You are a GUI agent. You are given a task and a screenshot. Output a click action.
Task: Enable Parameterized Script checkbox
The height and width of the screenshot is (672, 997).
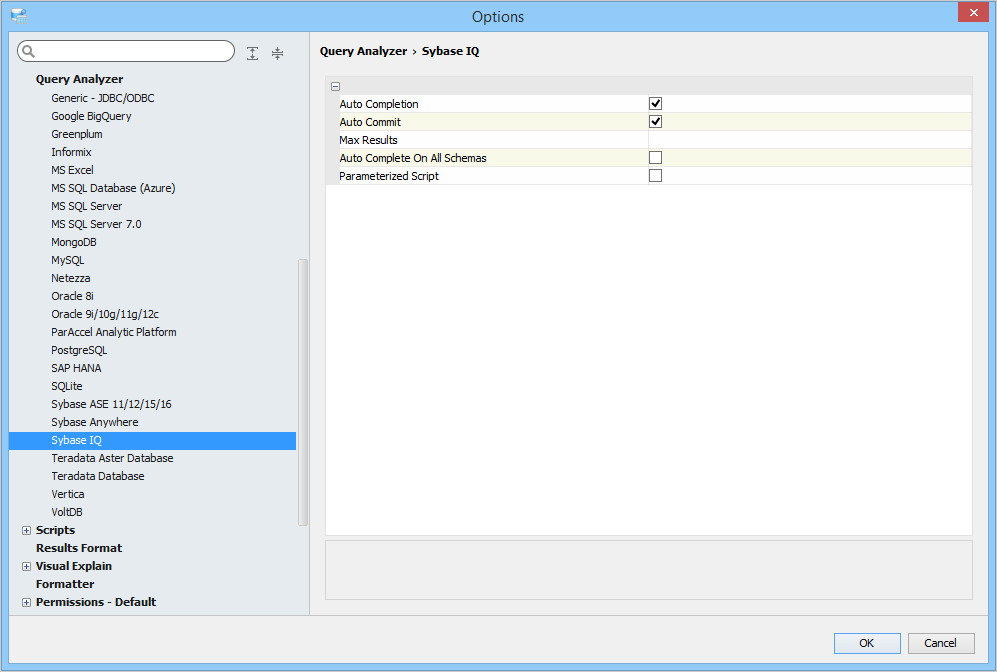click(x=655, y=175)
